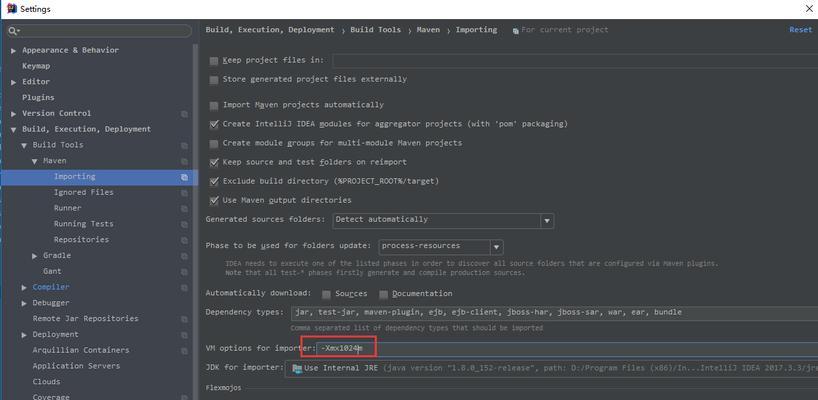Viewport: 818px width, 400px height.
Task: Click the search magnifier icon in settings
Action: click(x=13, y=31)
